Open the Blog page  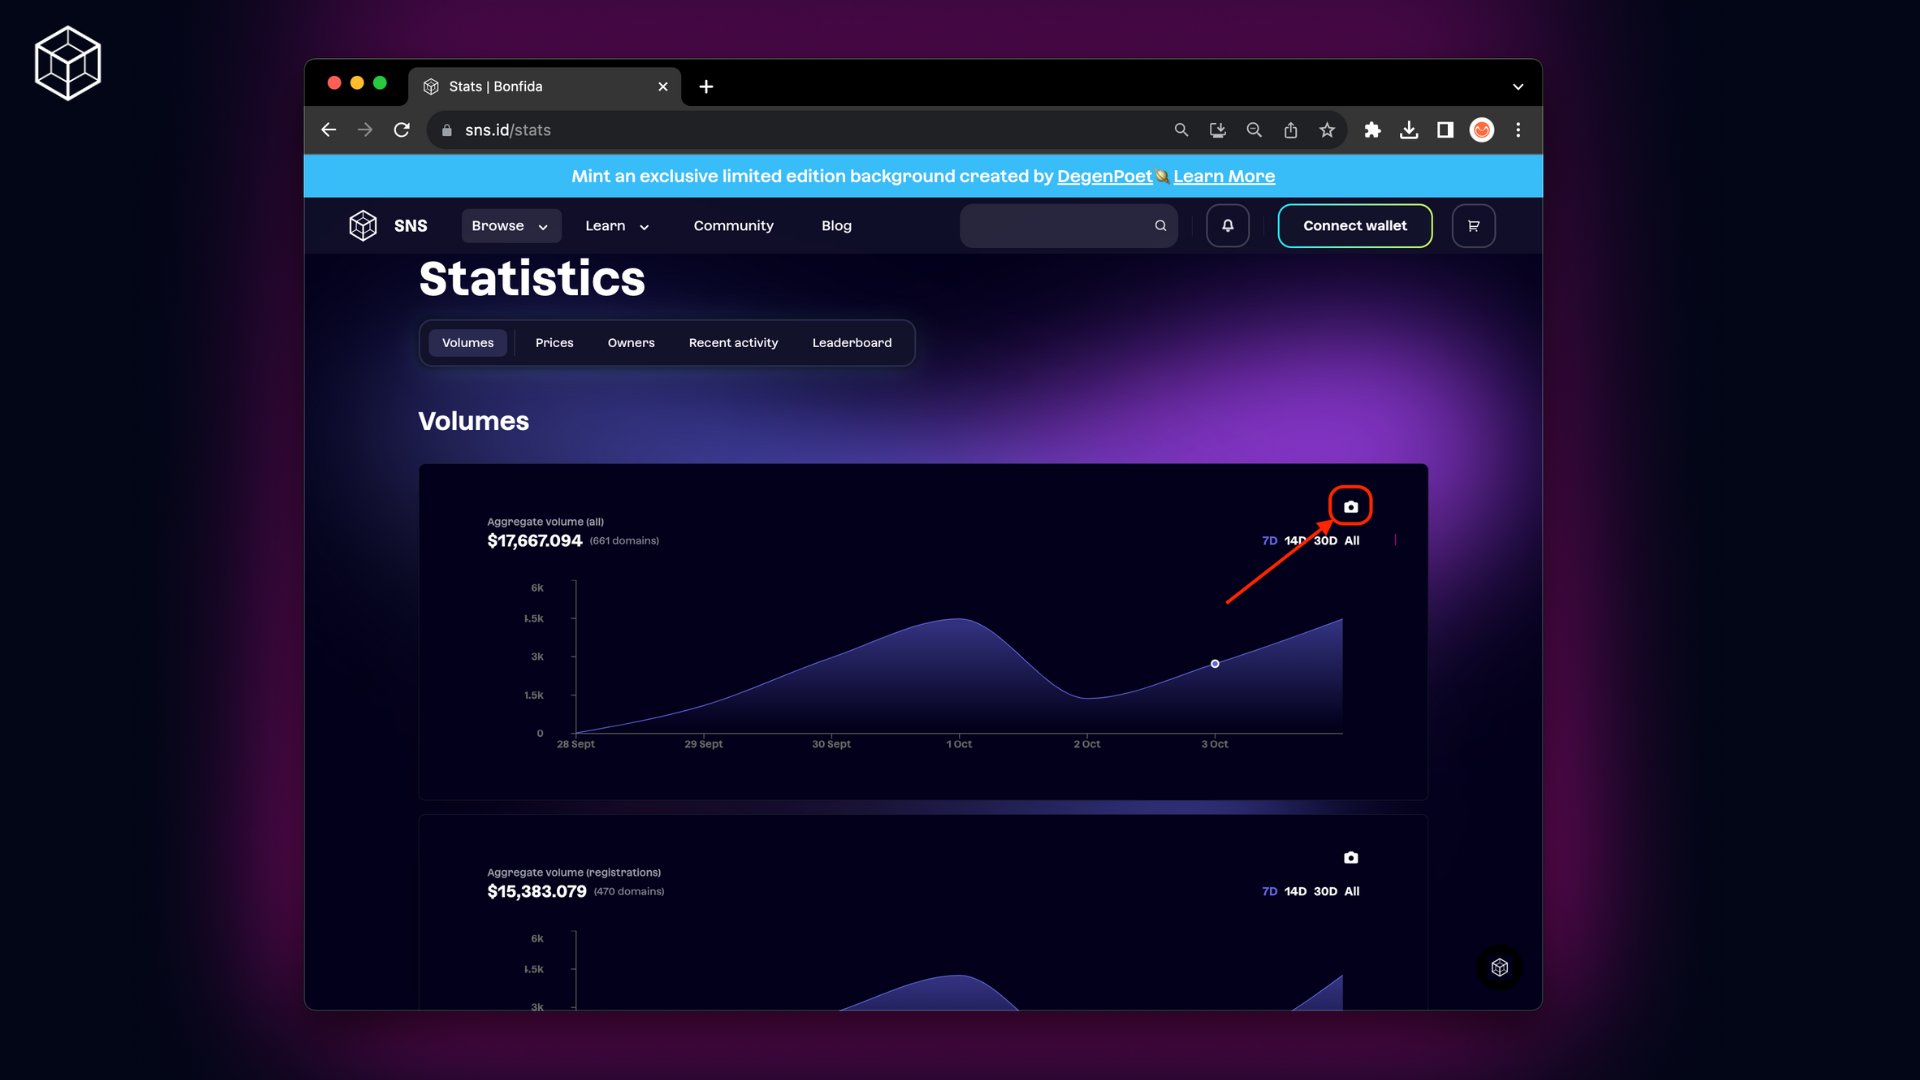pos(837,226)
